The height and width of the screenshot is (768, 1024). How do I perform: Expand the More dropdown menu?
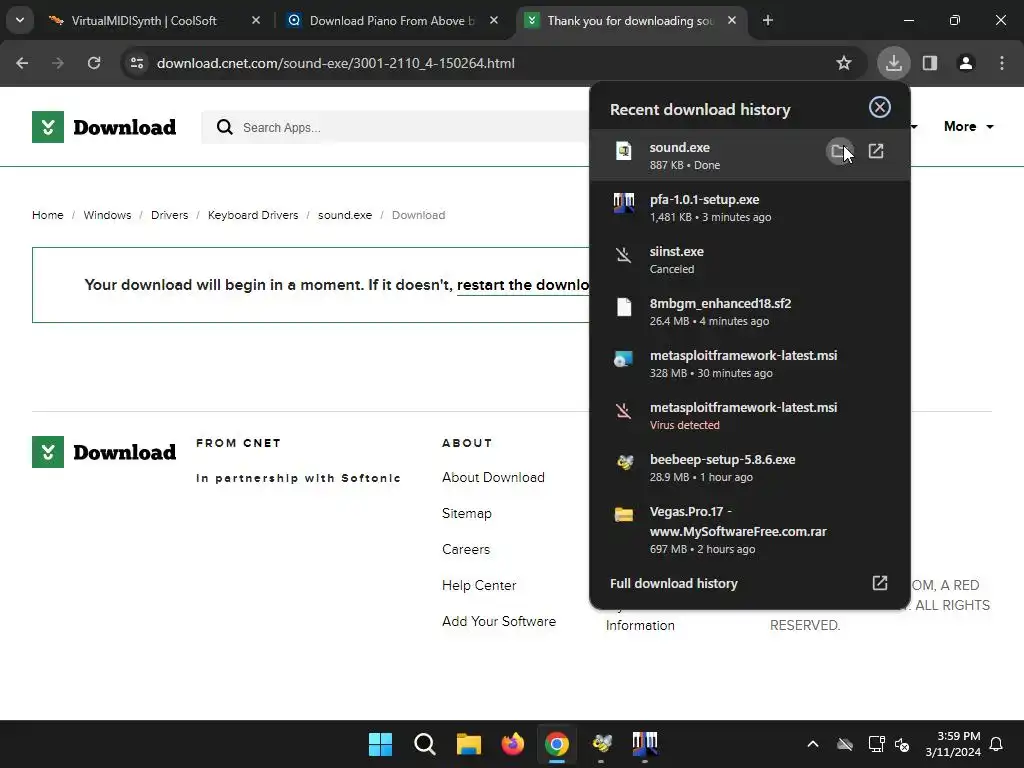point(968,127)
